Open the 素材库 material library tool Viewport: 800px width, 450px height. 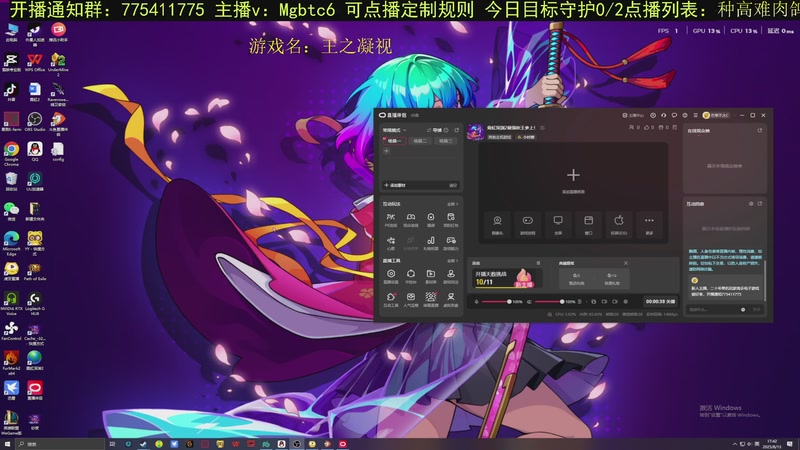(431, 277)
